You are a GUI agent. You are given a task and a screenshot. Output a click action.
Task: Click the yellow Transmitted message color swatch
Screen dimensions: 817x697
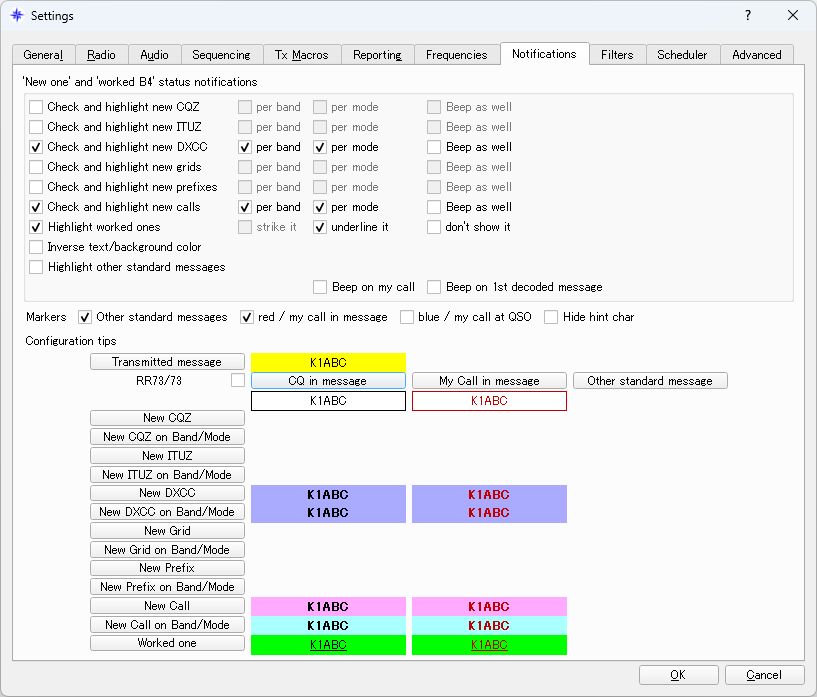(x=329, y=361)
